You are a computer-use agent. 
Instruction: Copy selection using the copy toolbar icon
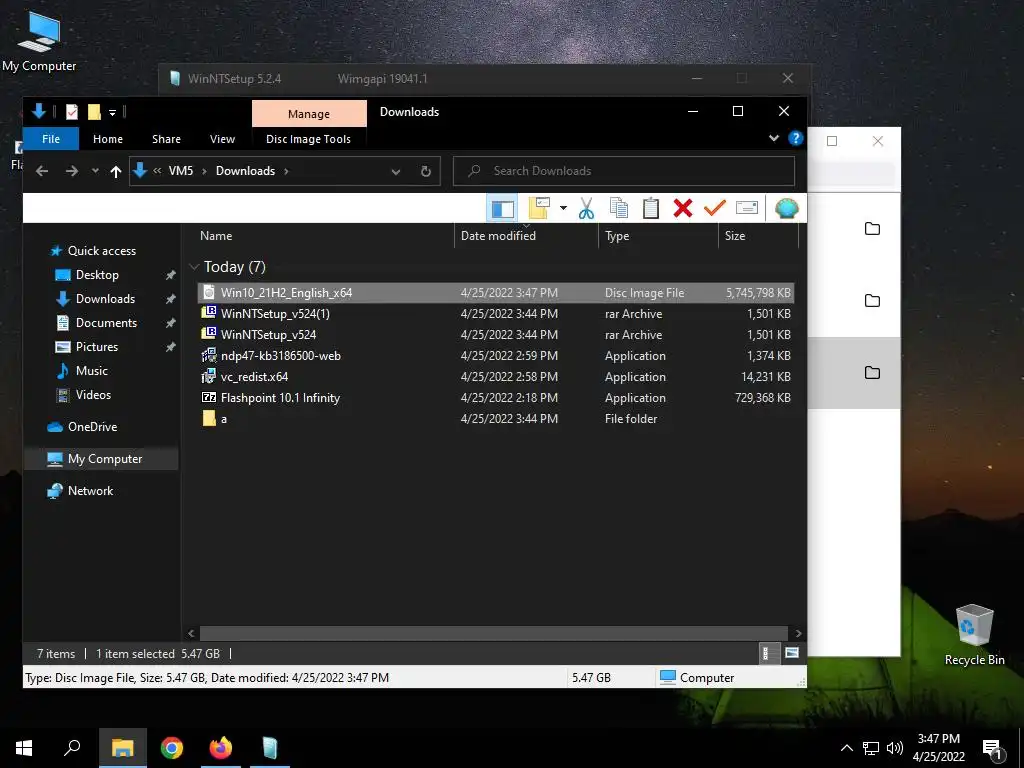(x=618, y=209)
